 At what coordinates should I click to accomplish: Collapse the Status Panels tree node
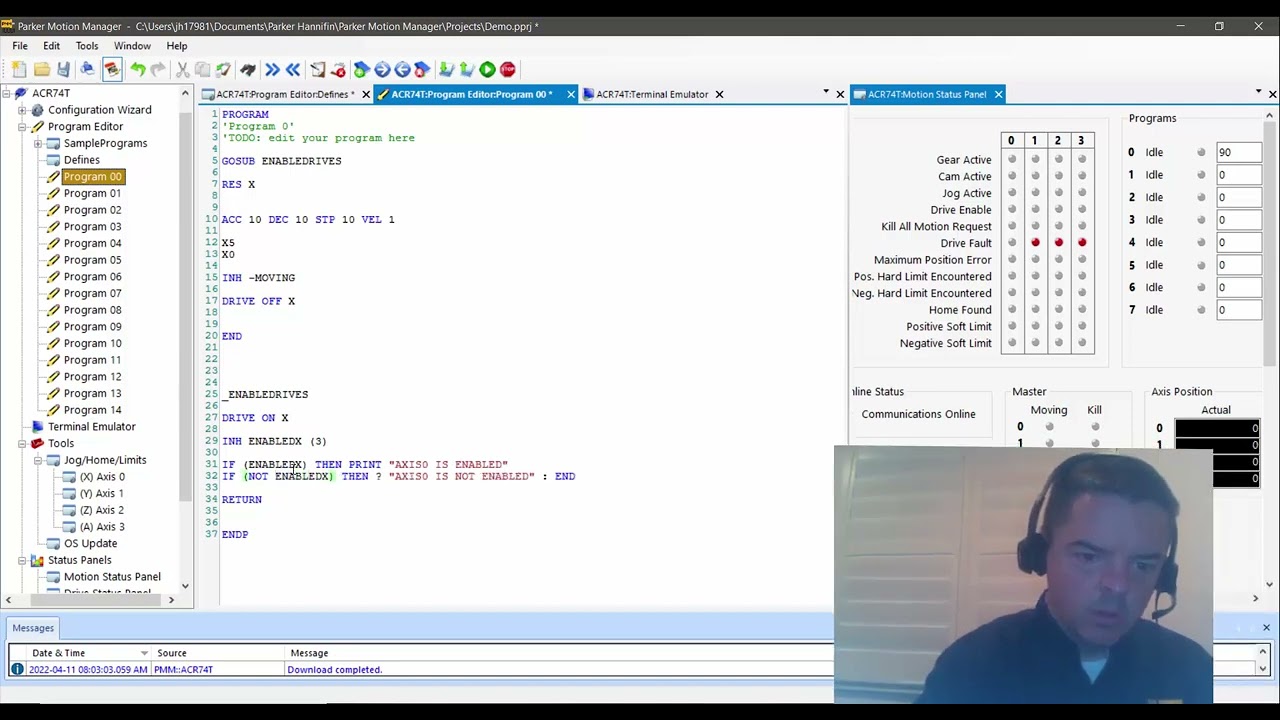coord(22,560)
